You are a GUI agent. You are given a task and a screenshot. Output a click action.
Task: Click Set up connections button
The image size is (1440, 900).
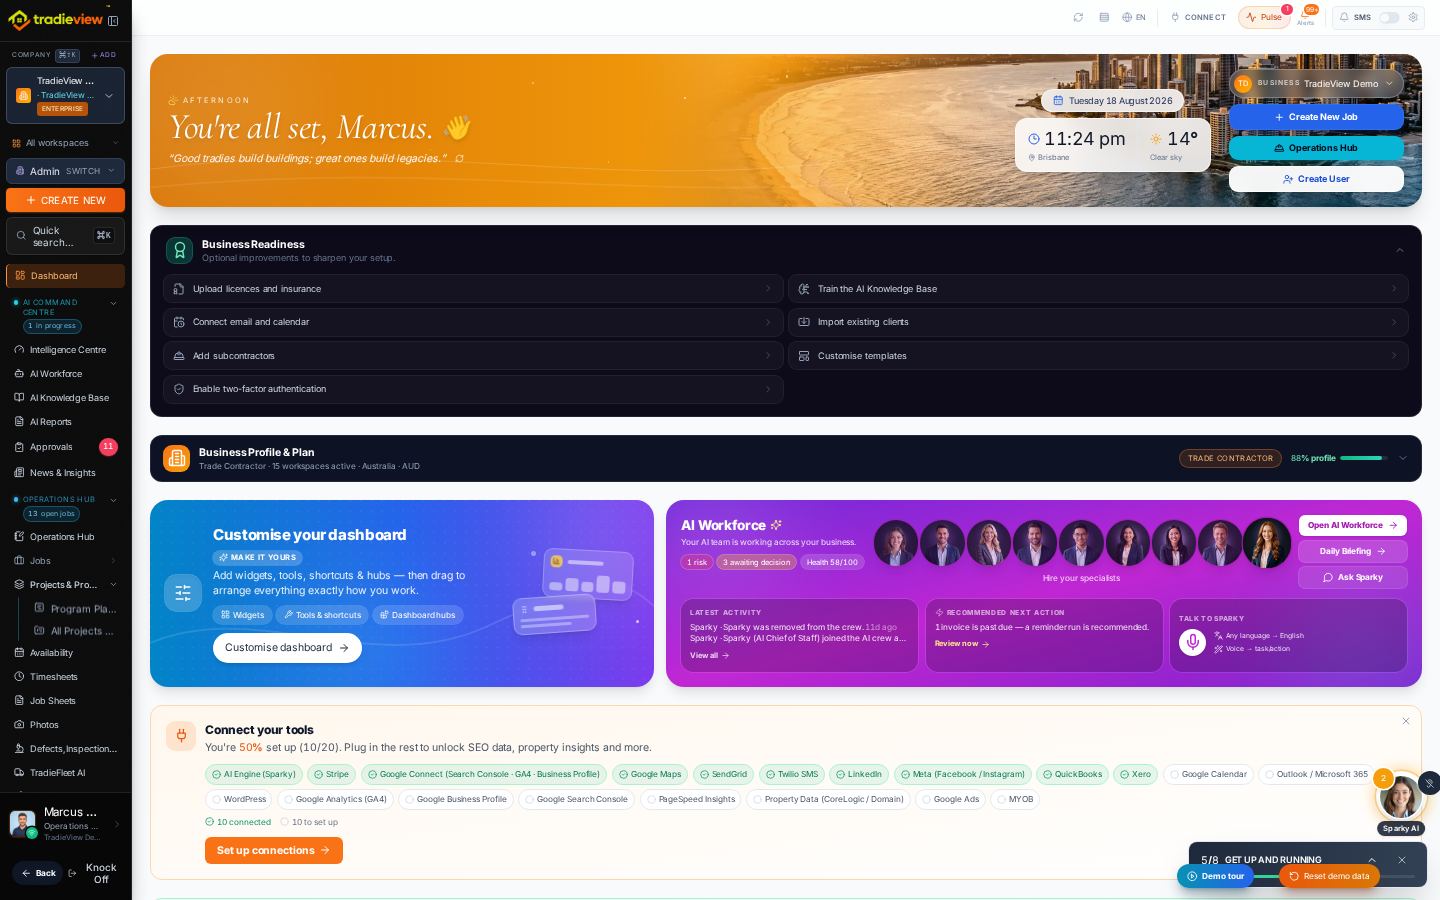274,850
